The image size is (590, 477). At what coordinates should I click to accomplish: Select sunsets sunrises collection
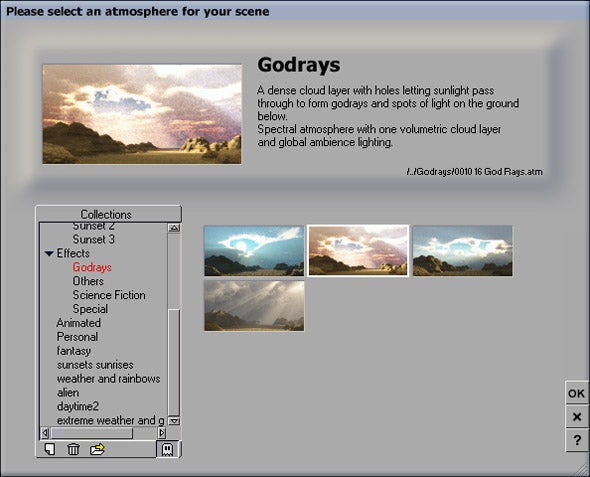(x=95, y=365)
